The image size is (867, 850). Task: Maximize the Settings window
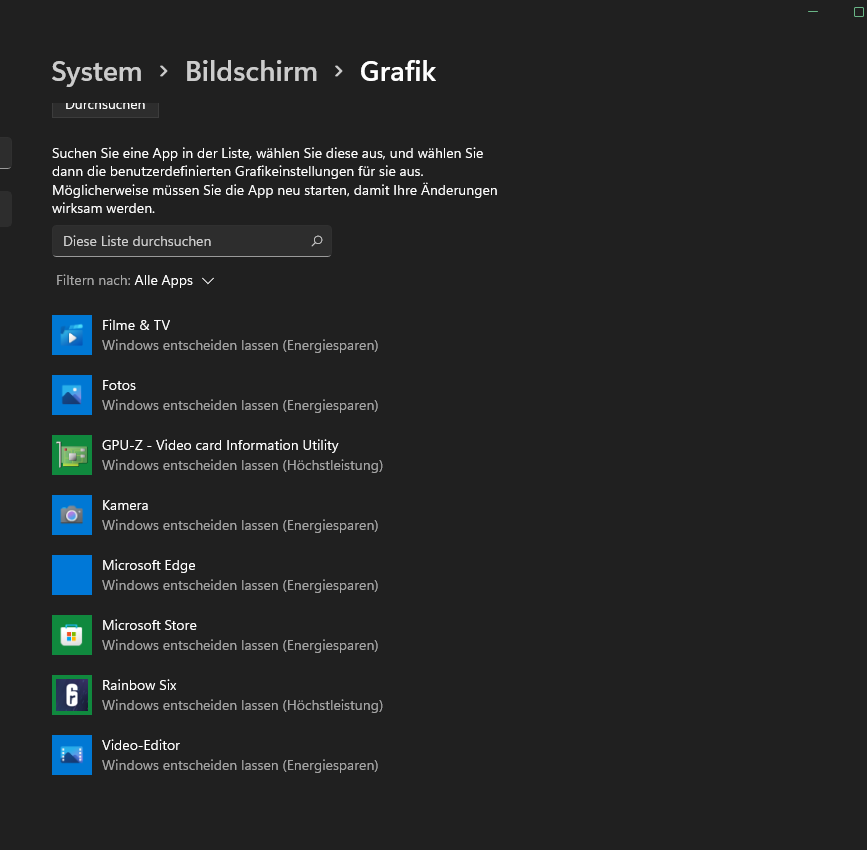click(859, 12)
